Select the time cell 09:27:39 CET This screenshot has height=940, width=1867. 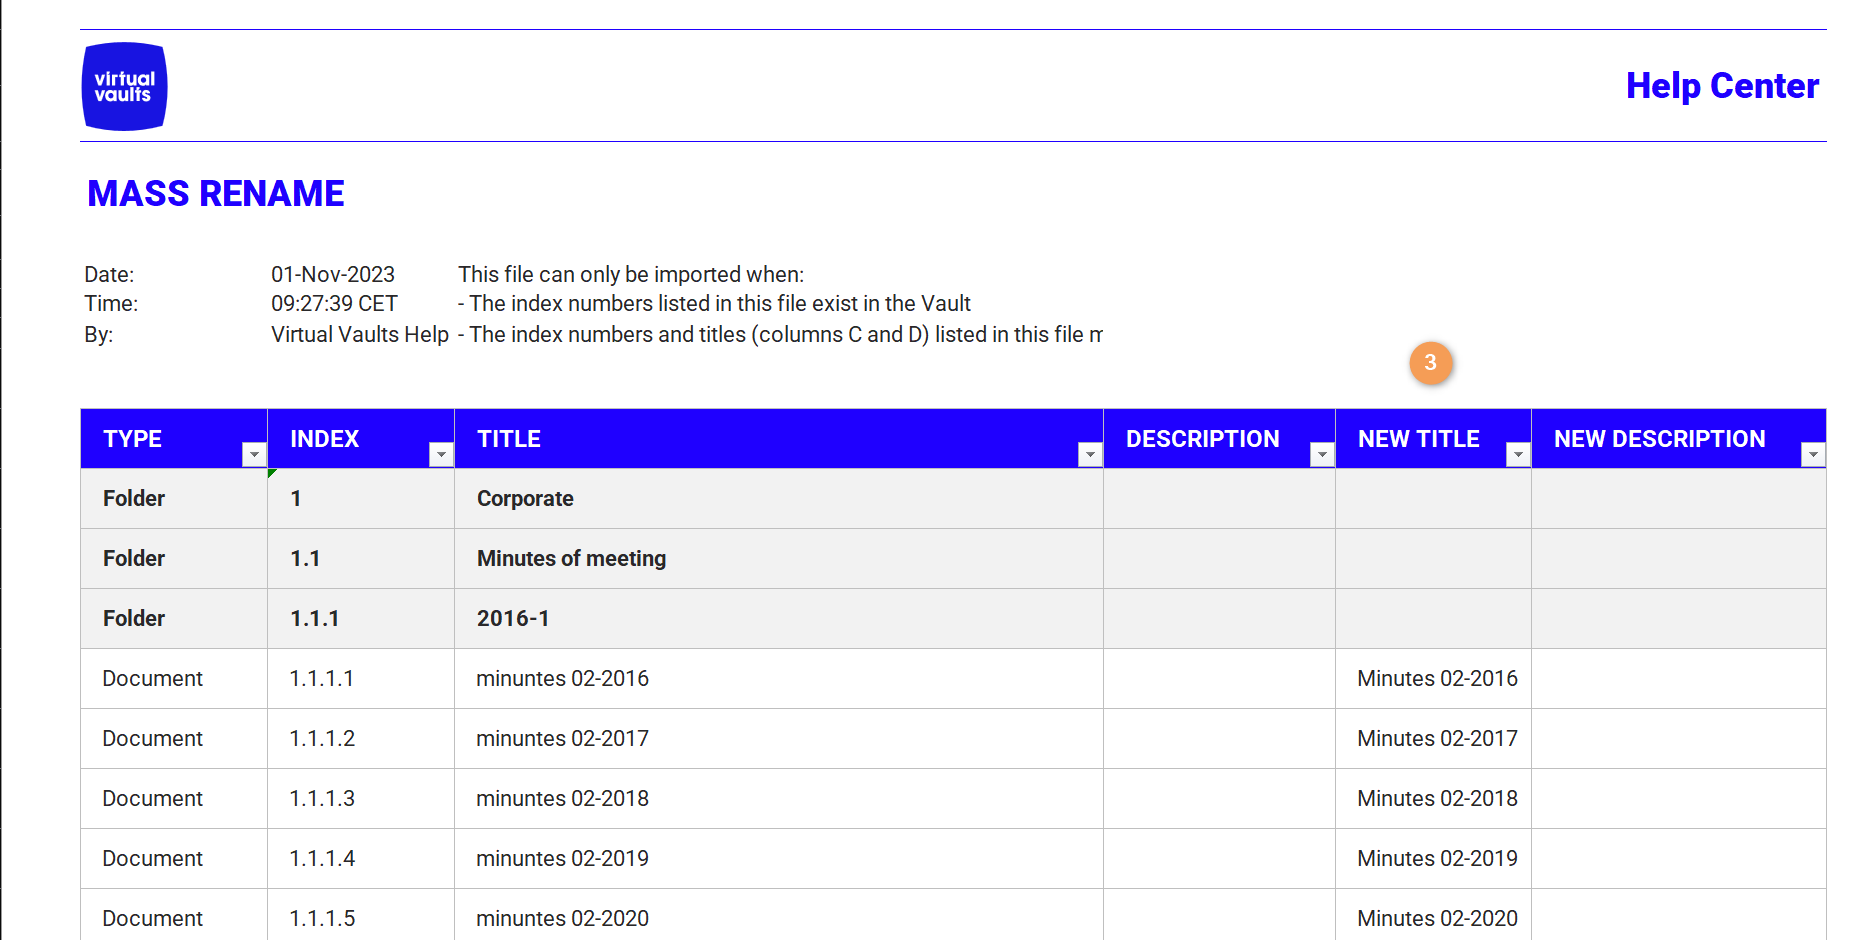[334, 304]
